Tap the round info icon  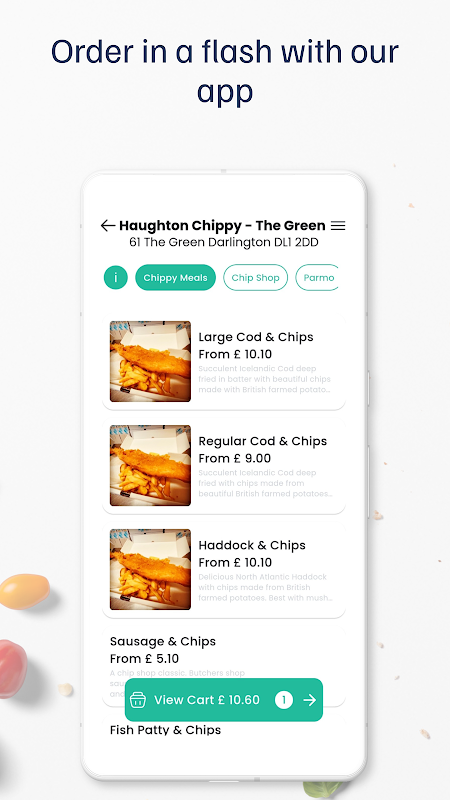tap(116, 278)
